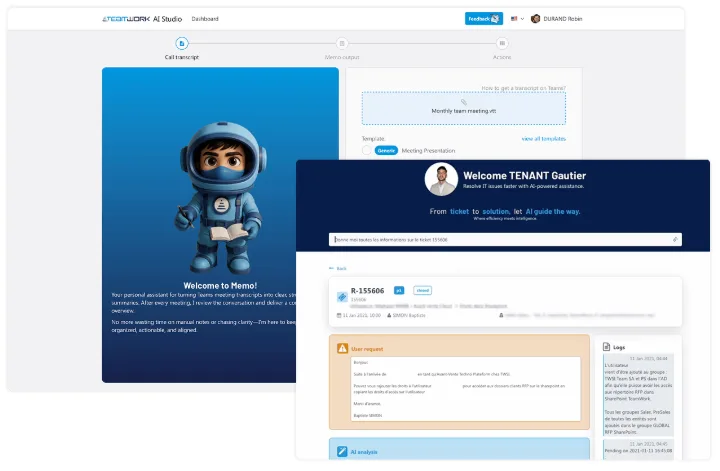The image size is (720, 471).
Task: Click the closed status badge
Action: coord(422,291)
